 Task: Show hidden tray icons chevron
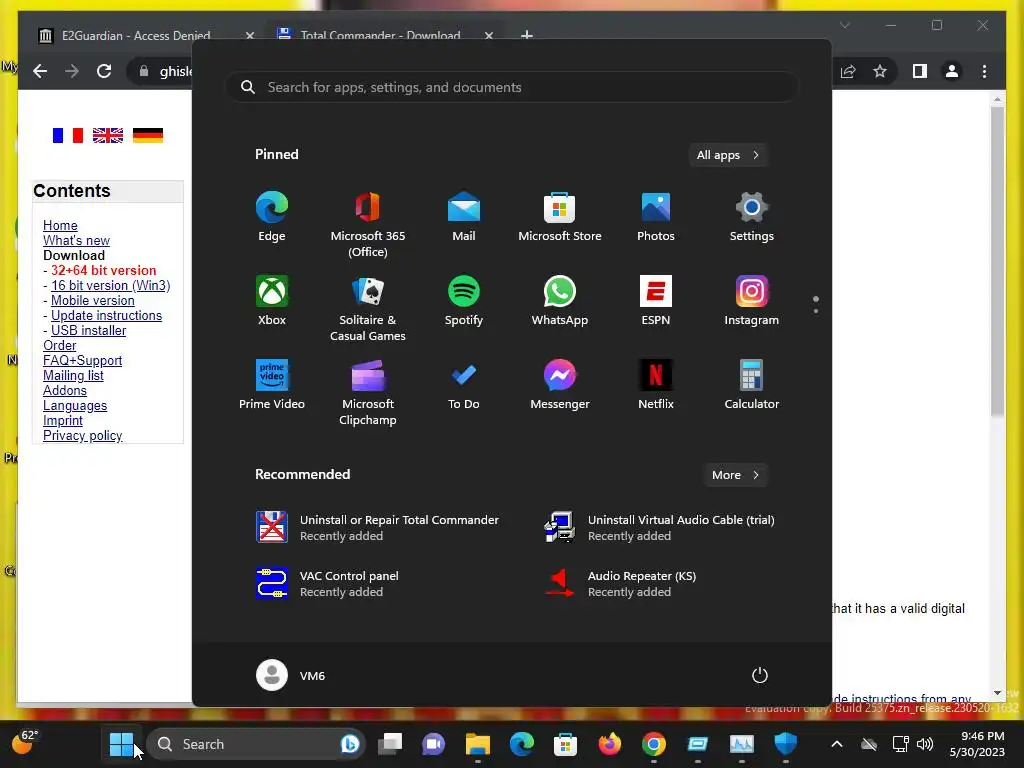(837, 744)
